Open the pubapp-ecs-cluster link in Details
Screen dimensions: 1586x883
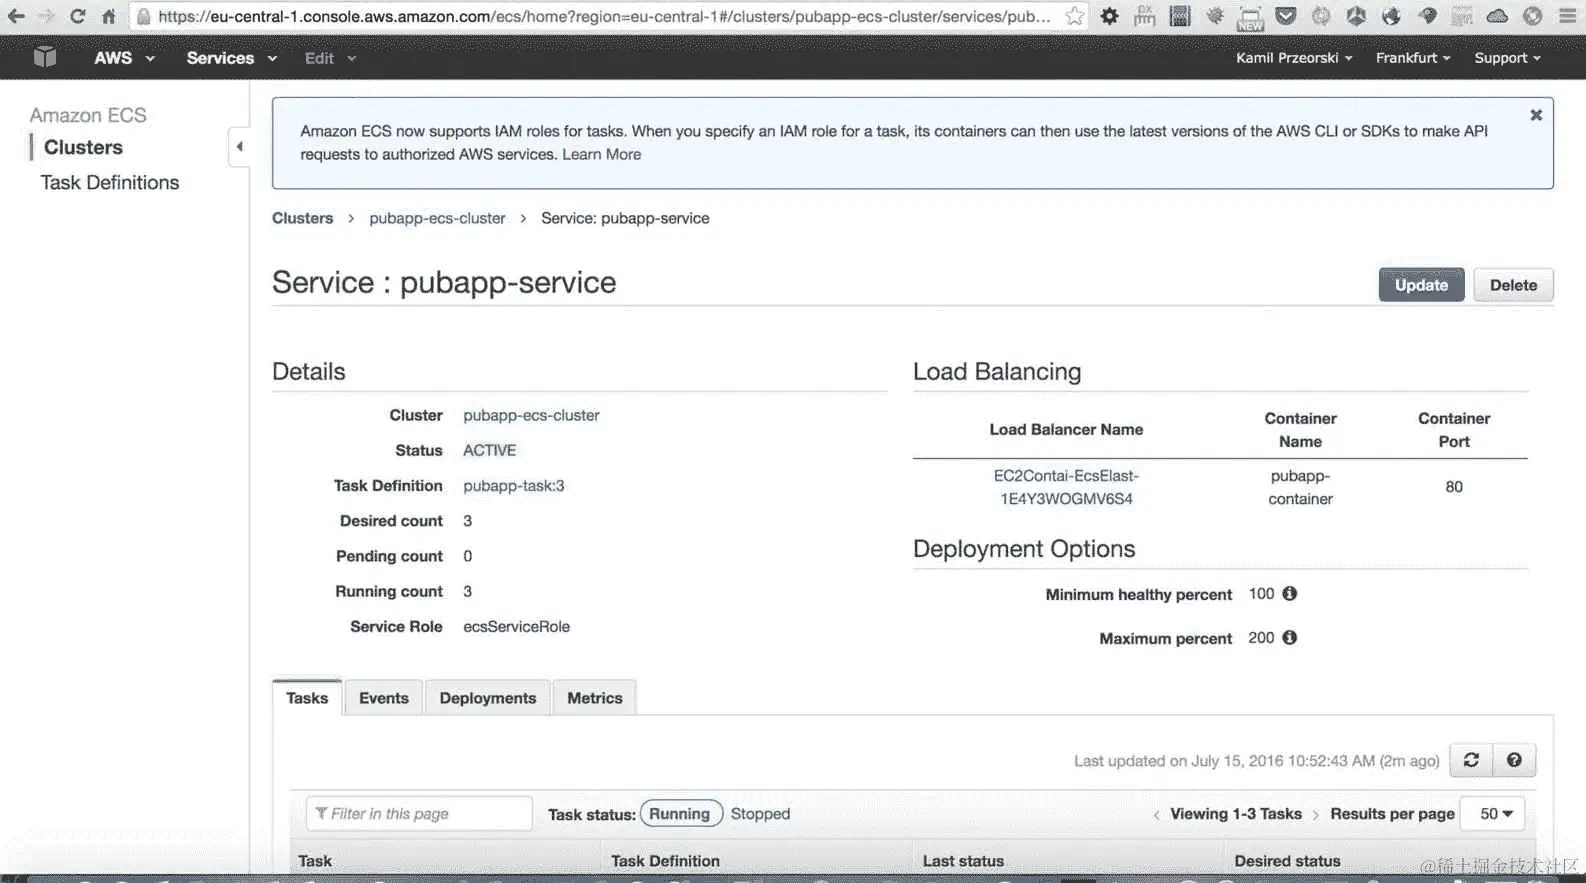point(531,415)
